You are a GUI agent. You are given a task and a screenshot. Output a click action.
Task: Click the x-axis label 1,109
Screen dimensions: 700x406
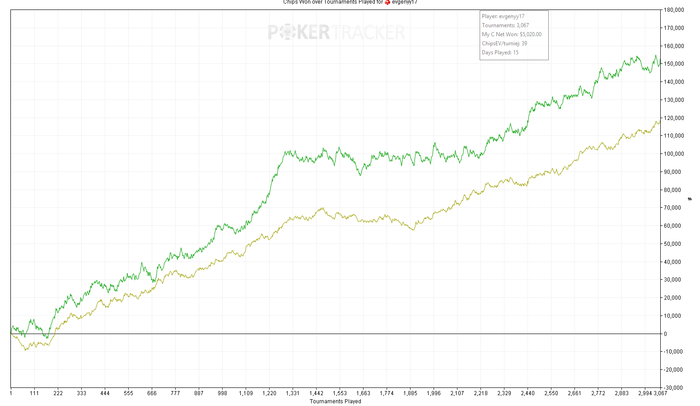point(246,393)
